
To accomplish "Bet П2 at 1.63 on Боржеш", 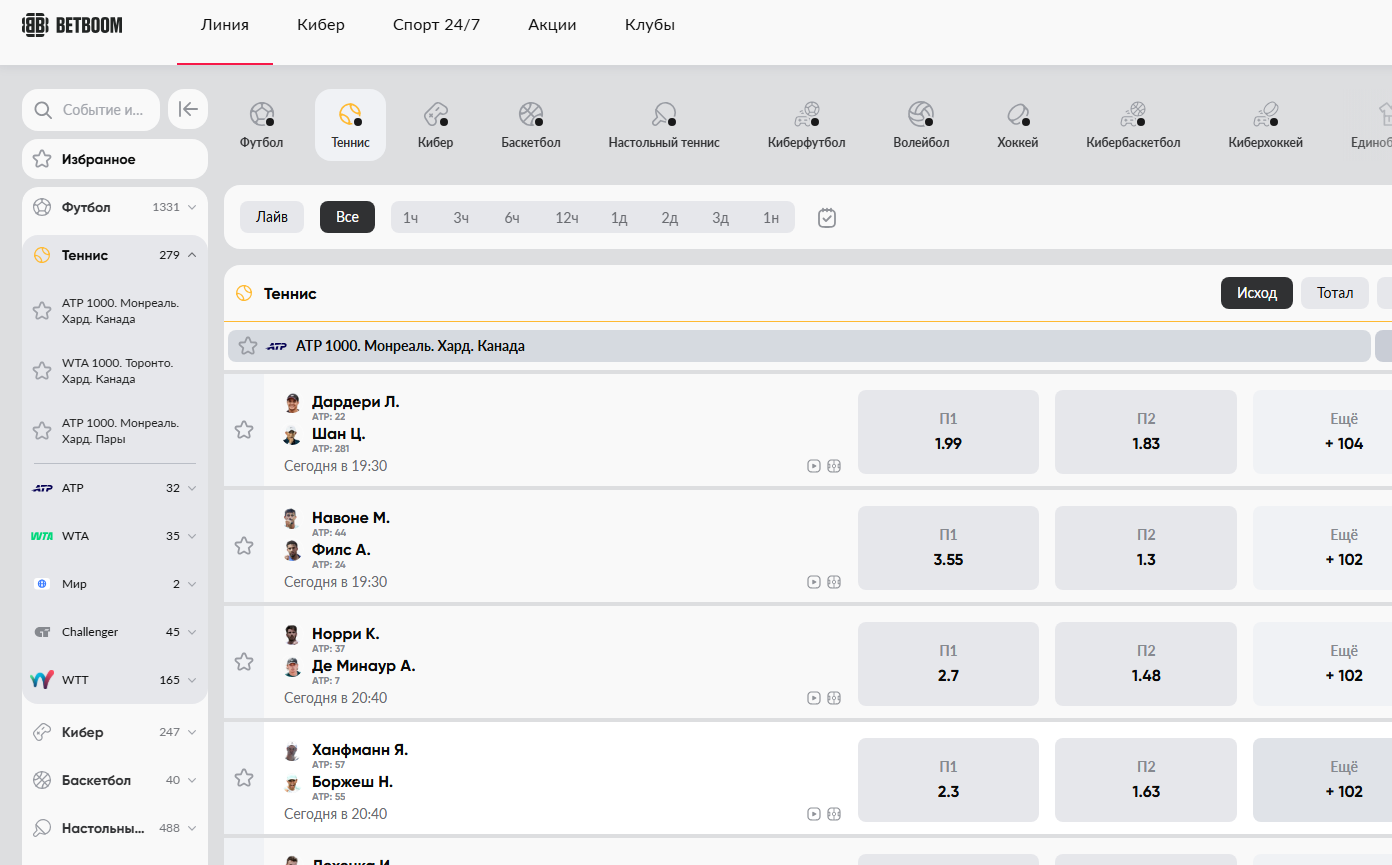I will 1146,780.
